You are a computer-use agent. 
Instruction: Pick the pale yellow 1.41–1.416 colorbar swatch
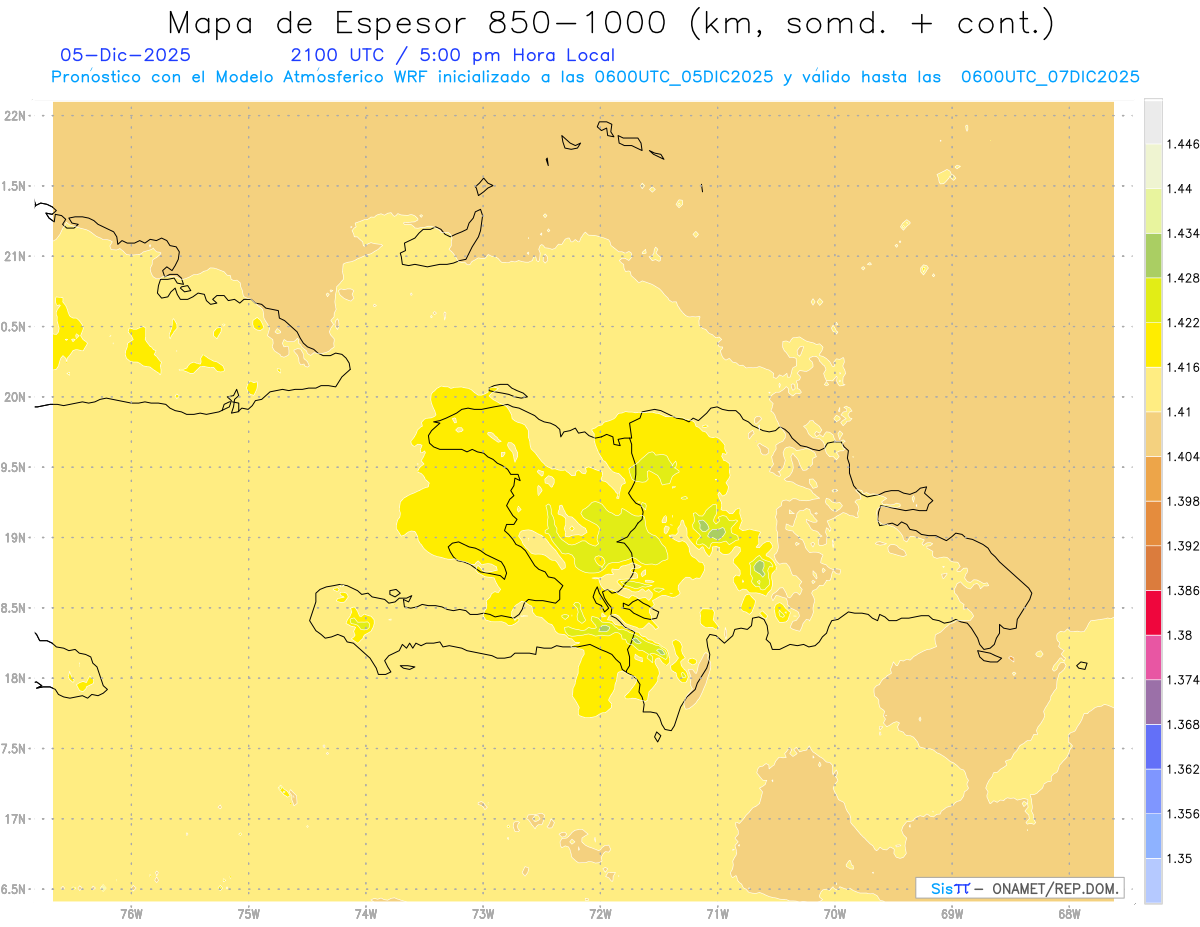point(1153,389)
